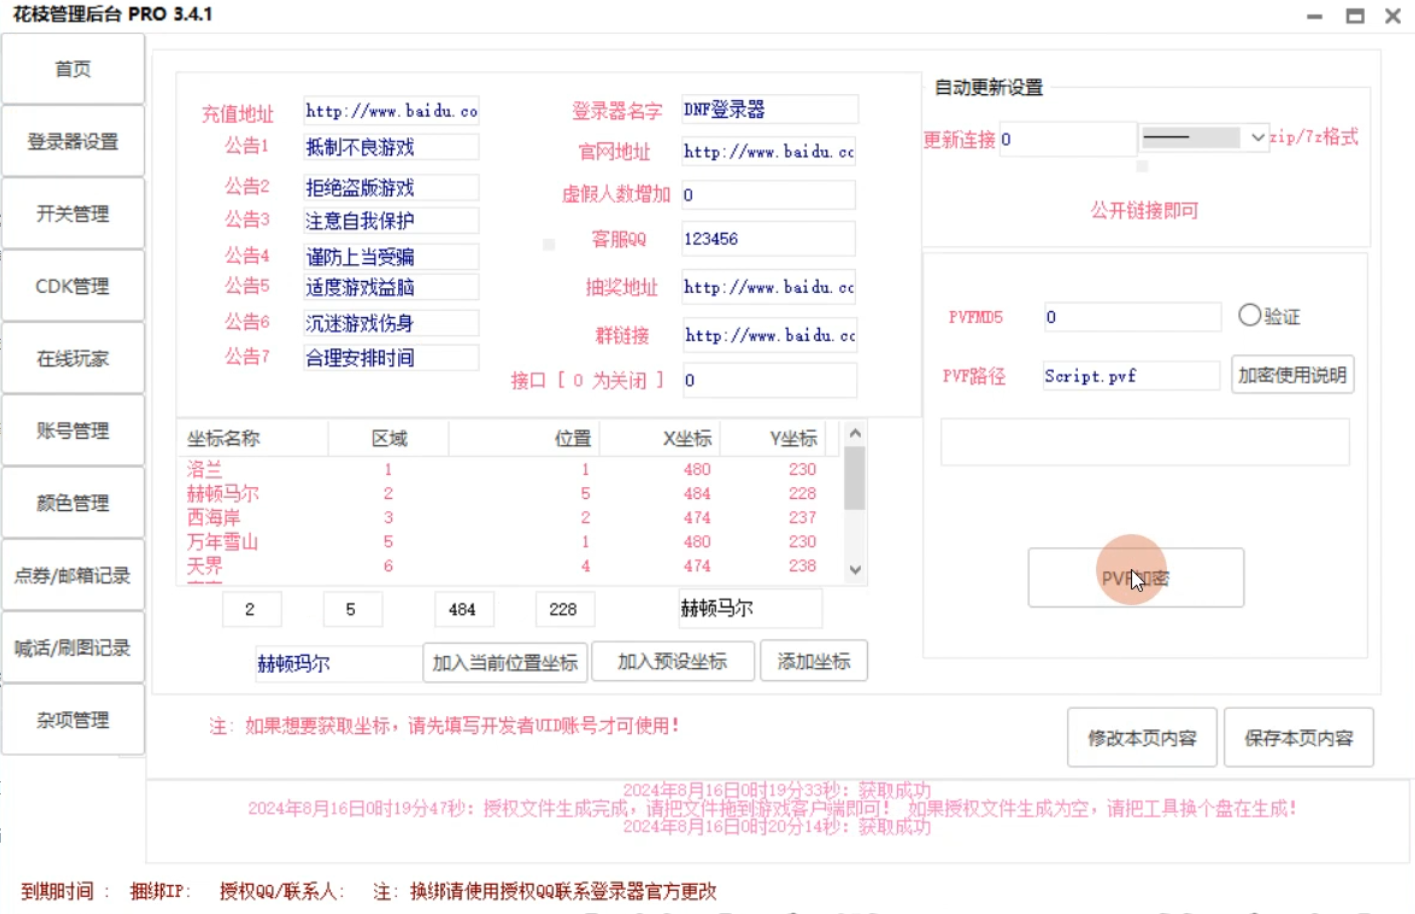Screen dimensions: 1415x914
Task: View 喊话/刷图记录 page
Action: tap(73, 647)
